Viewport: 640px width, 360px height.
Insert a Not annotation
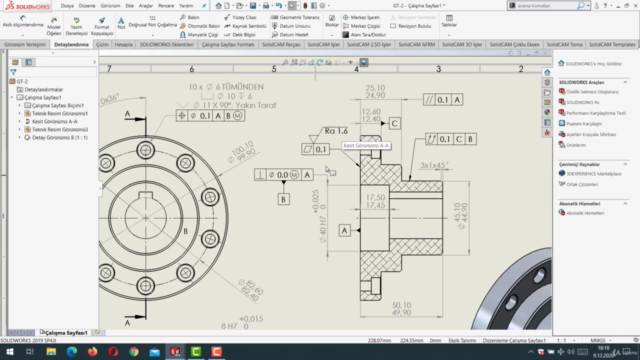coord(121,23)
